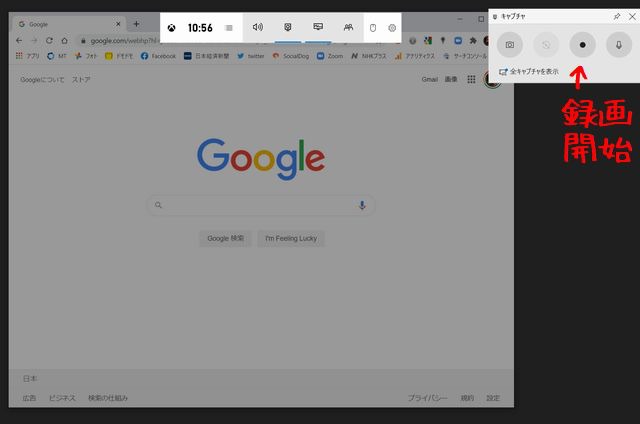Open the SocialDog bookmark

point(291,56)
